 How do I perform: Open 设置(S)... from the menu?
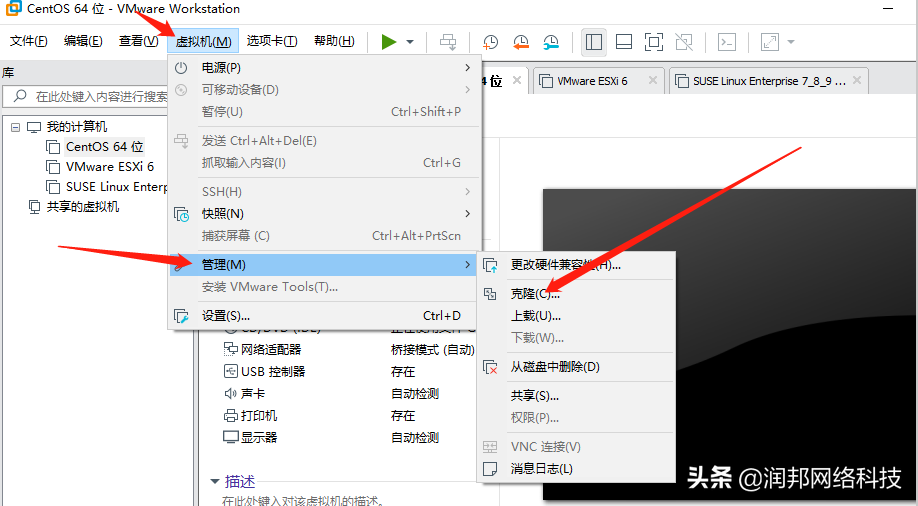(x=324, y=316)
